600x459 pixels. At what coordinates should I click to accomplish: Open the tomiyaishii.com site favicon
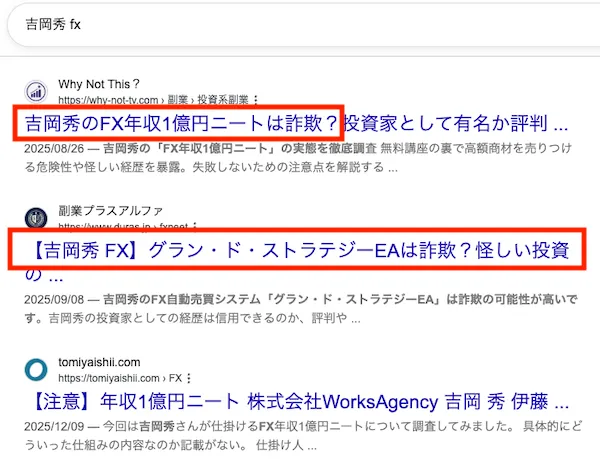pyautogui.click(x=36, y=370)
